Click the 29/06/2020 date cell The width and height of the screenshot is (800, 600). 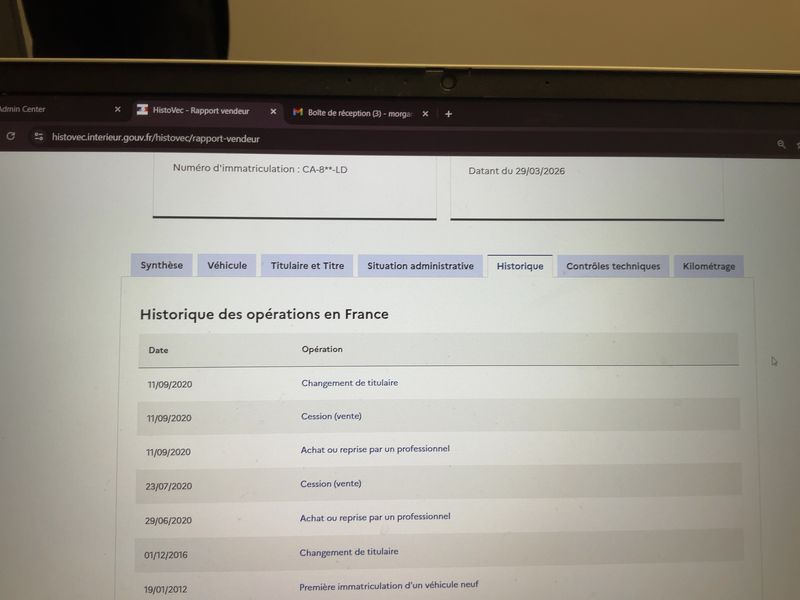168,520
